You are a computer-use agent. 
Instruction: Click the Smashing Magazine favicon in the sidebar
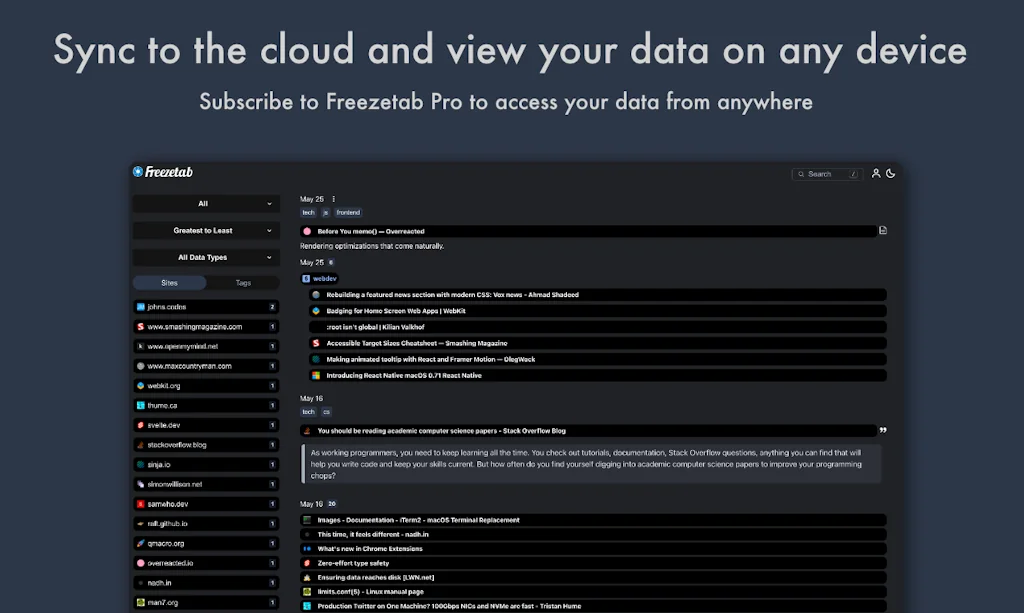click(x=140, y=326)
